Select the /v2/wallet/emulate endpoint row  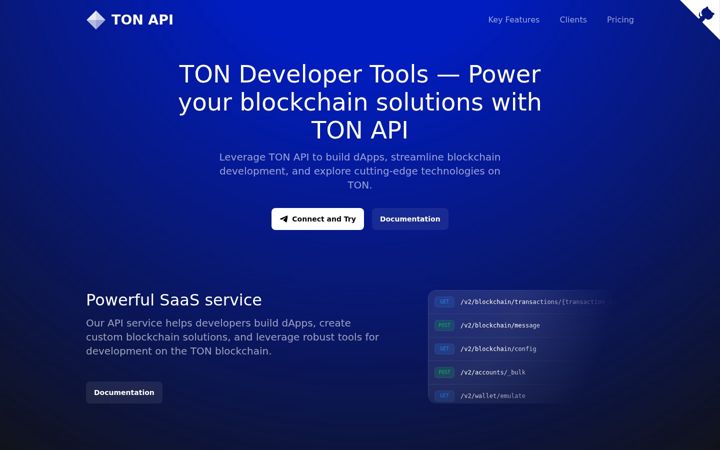coord(523,395)
